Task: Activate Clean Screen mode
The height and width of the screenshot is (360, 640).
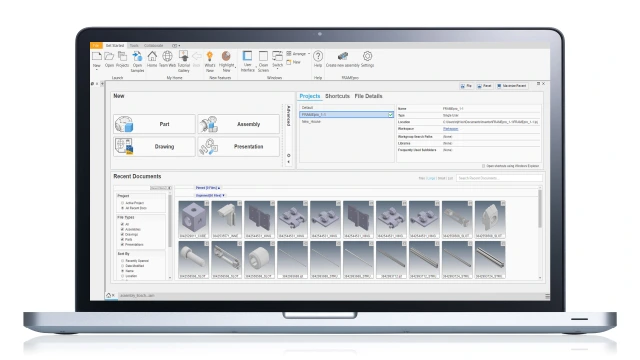Action: (x=263, y=56)
